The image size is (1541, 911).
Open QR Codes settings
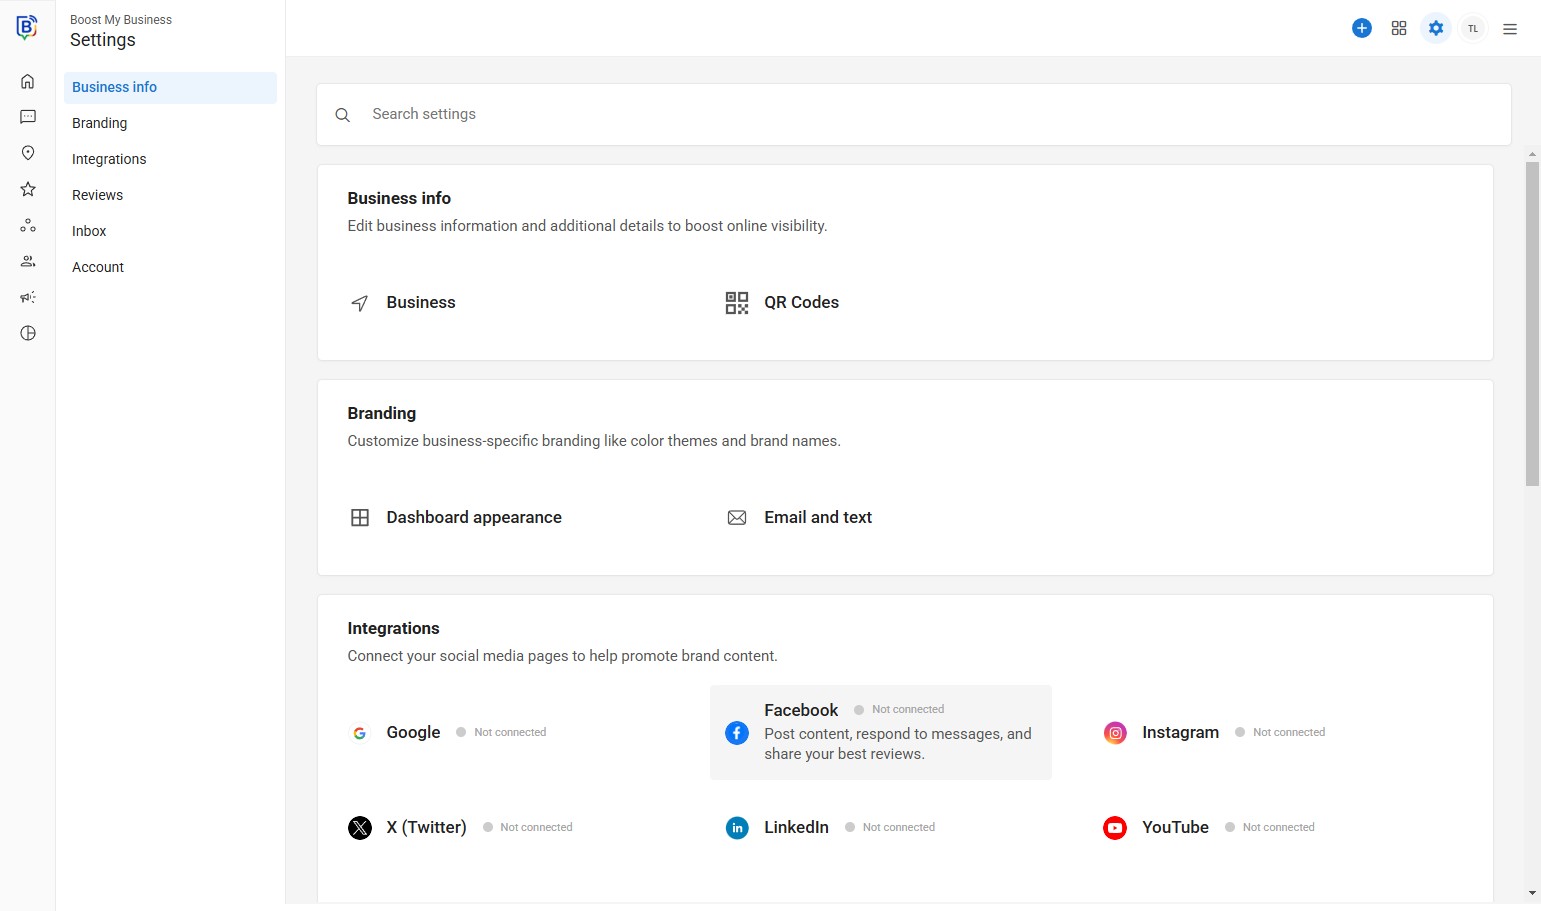point(801,302)
